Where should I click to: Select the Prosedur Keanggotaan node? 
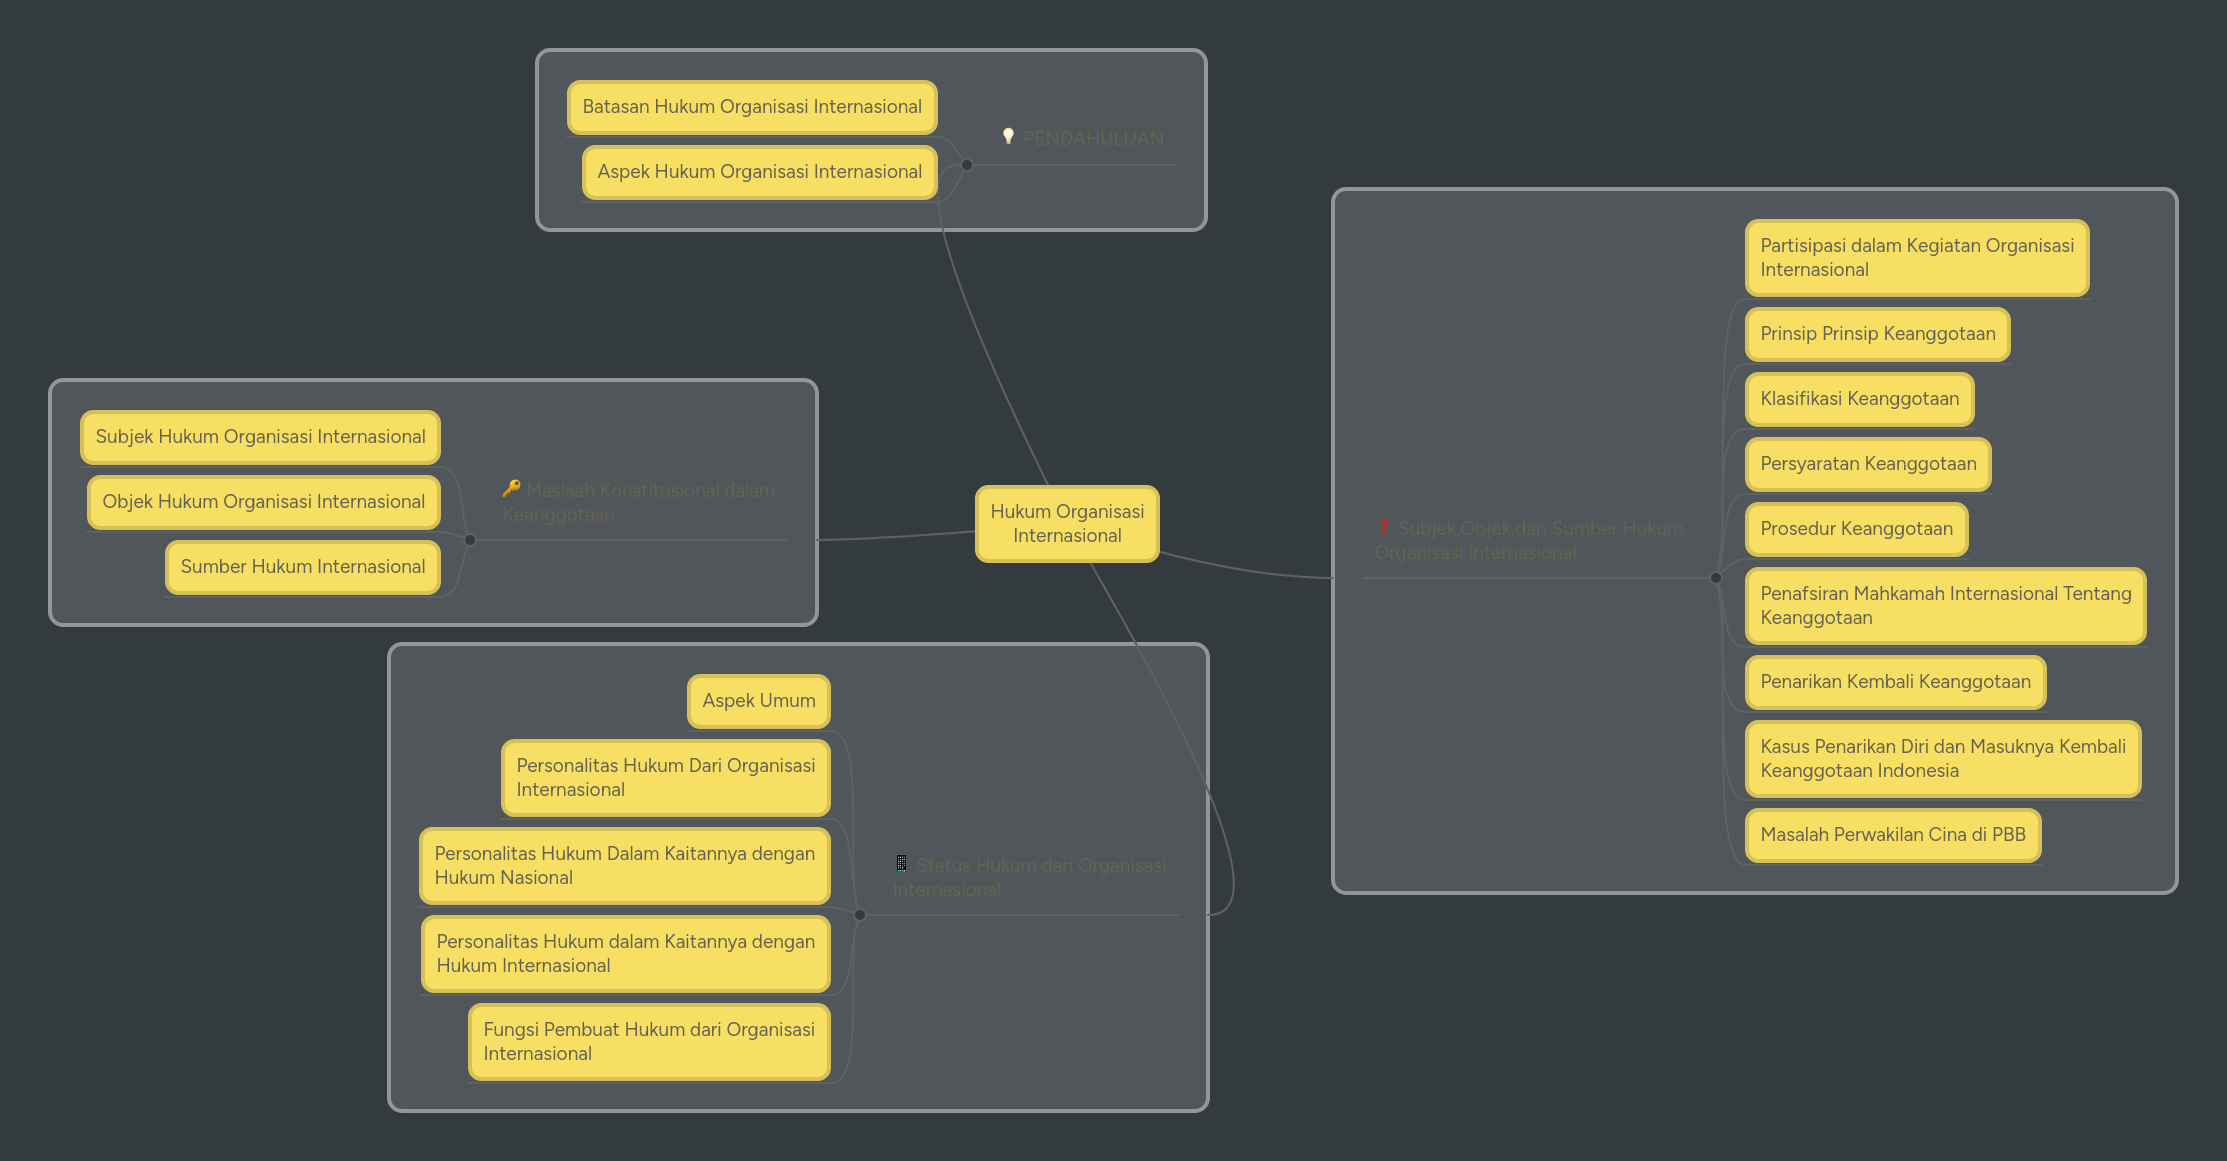pos(1855,529)
